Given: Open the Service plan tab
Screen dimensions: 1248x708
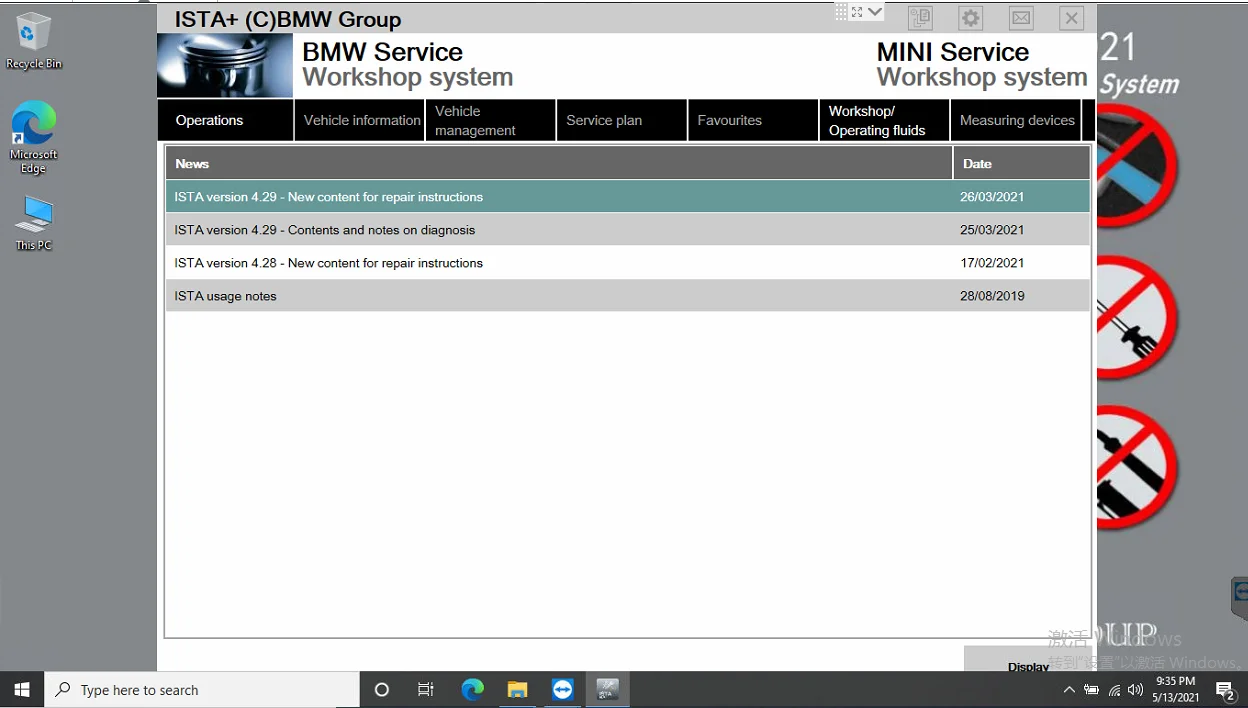Looking at the screenshot, I should [x=622, y=120].
